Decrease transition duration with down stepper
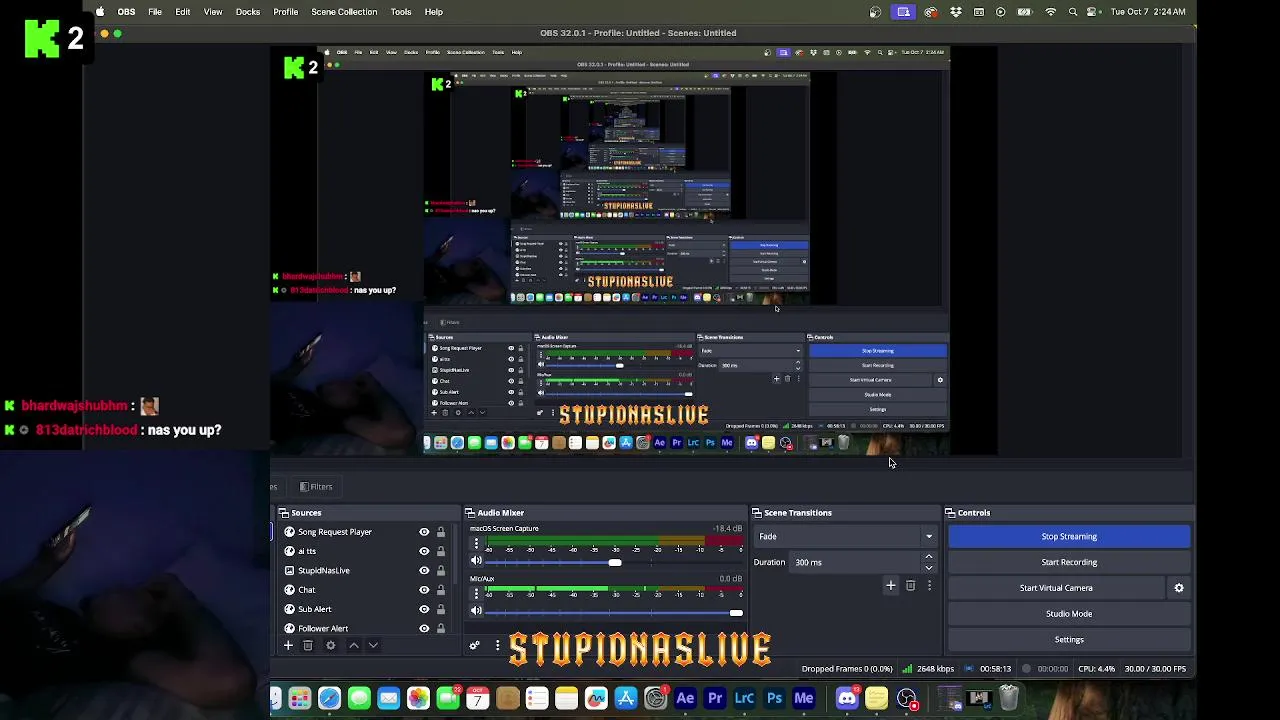This screenshot has height=720, width=1280. (x=929, y=568)
